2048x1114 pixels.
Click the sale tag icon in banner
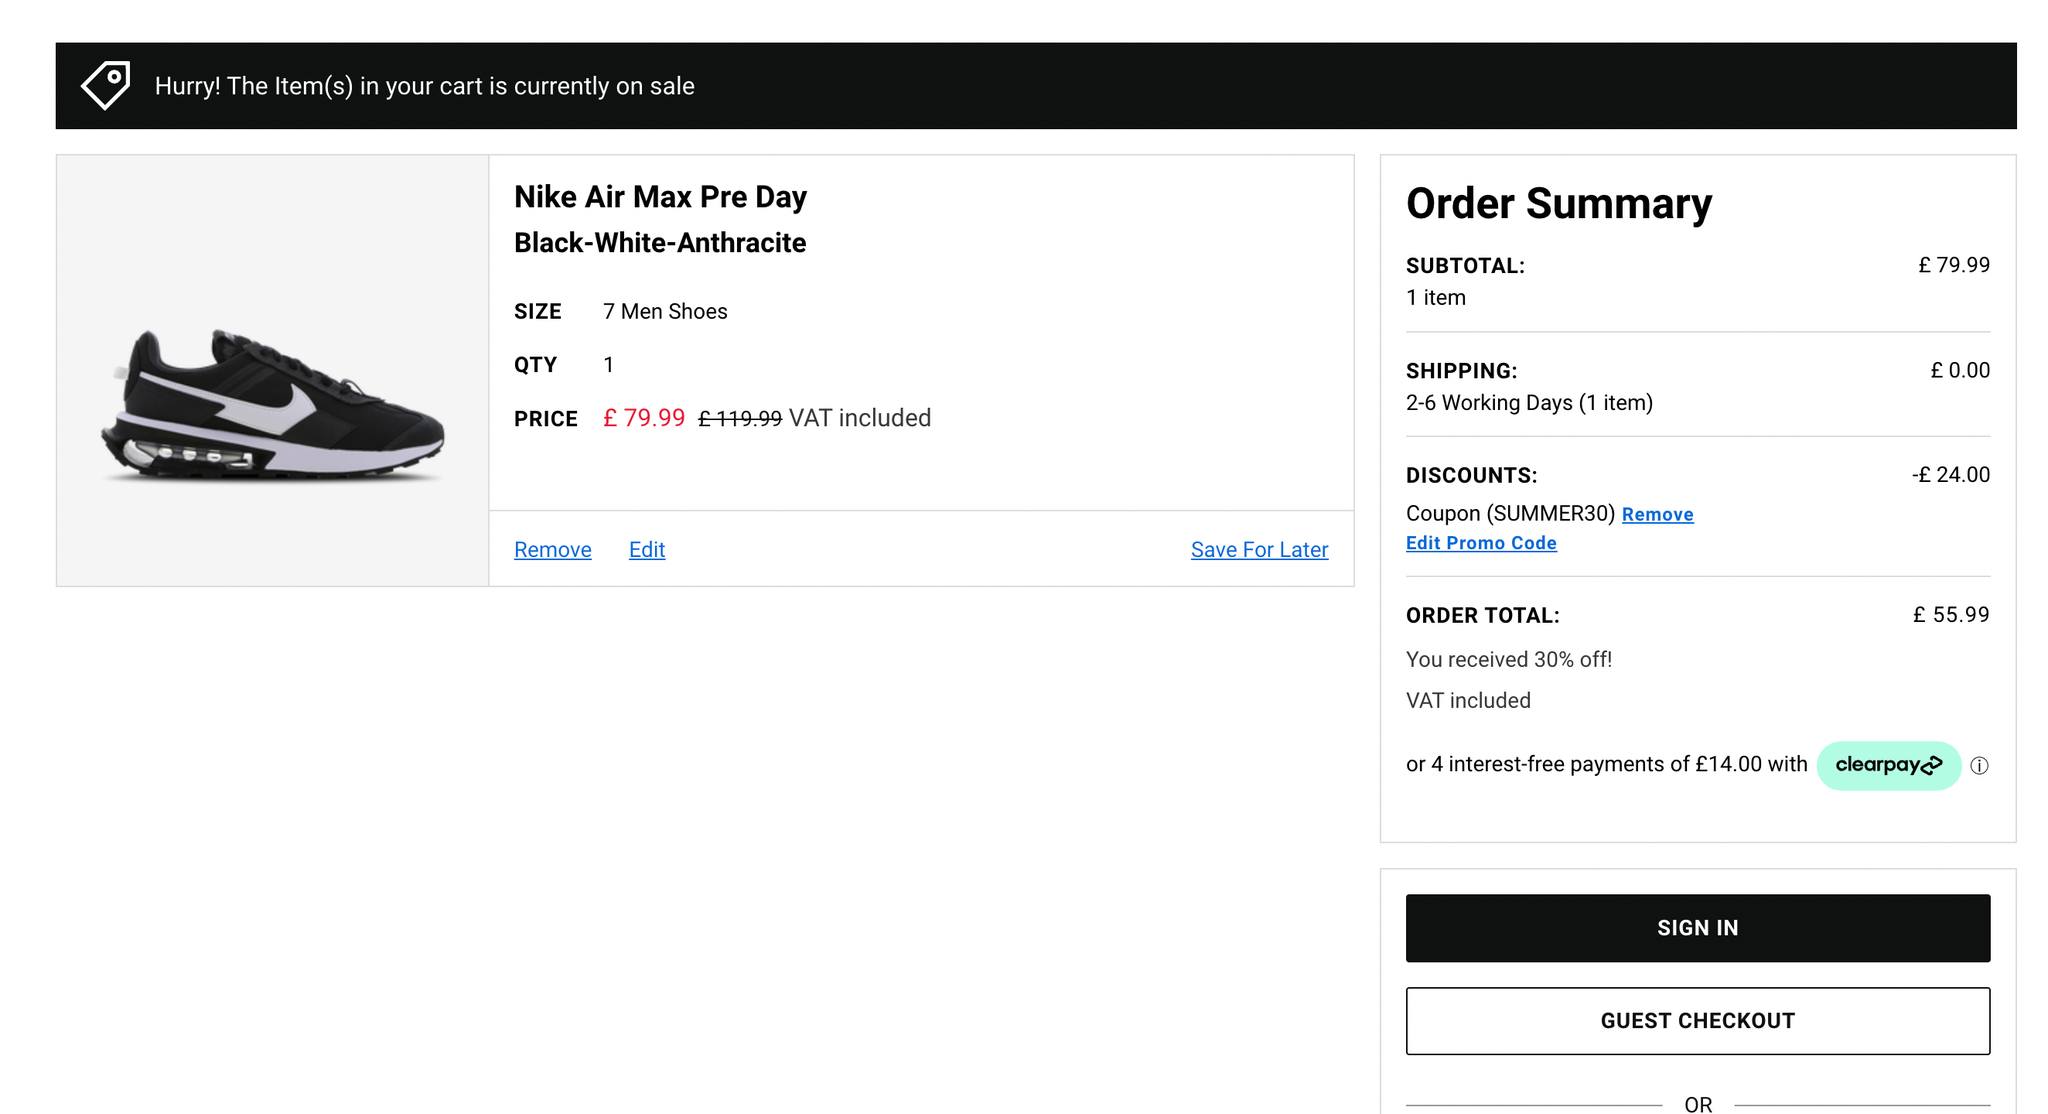click(x=106, y=86)
